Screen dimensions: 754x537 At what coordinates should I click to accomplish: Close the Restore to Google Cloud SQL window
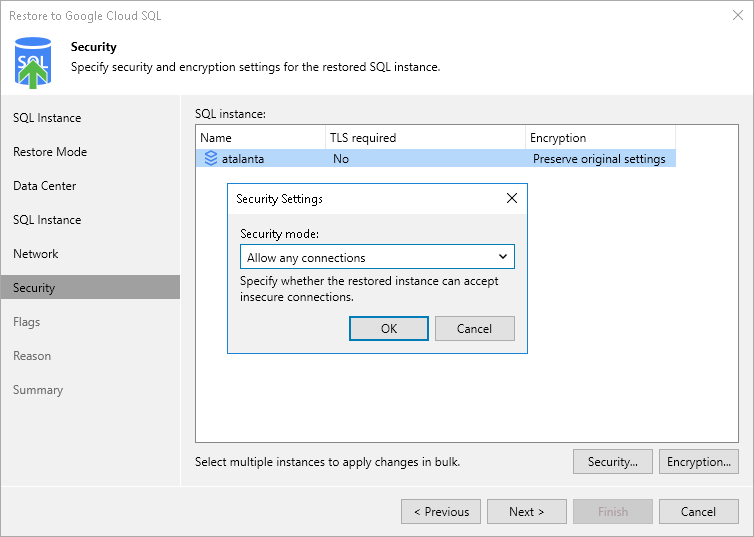tap(738, 15)
